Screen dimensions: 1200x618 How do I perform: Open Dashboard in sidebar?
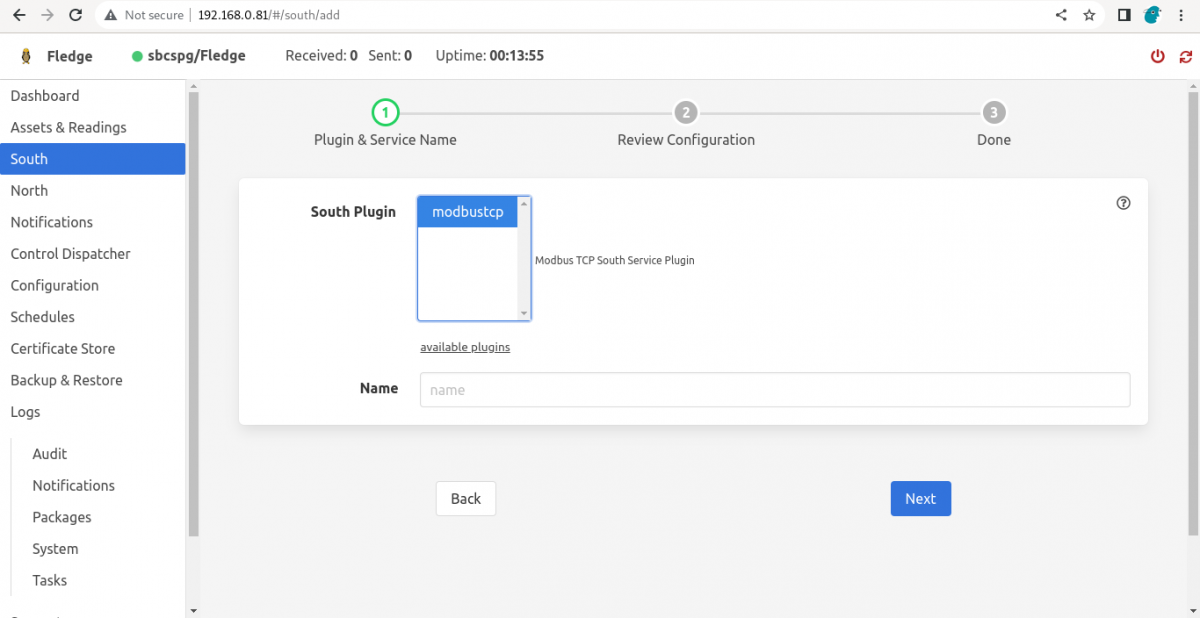pos(45,96)
